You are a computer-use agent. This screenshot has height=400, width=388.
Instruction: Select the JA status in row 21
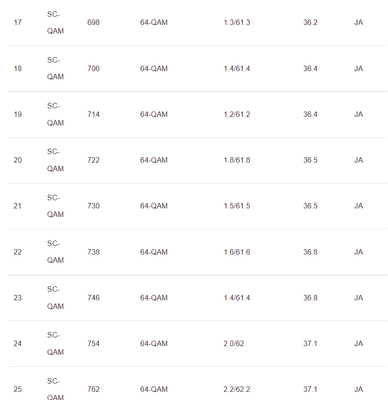(358, 206)
